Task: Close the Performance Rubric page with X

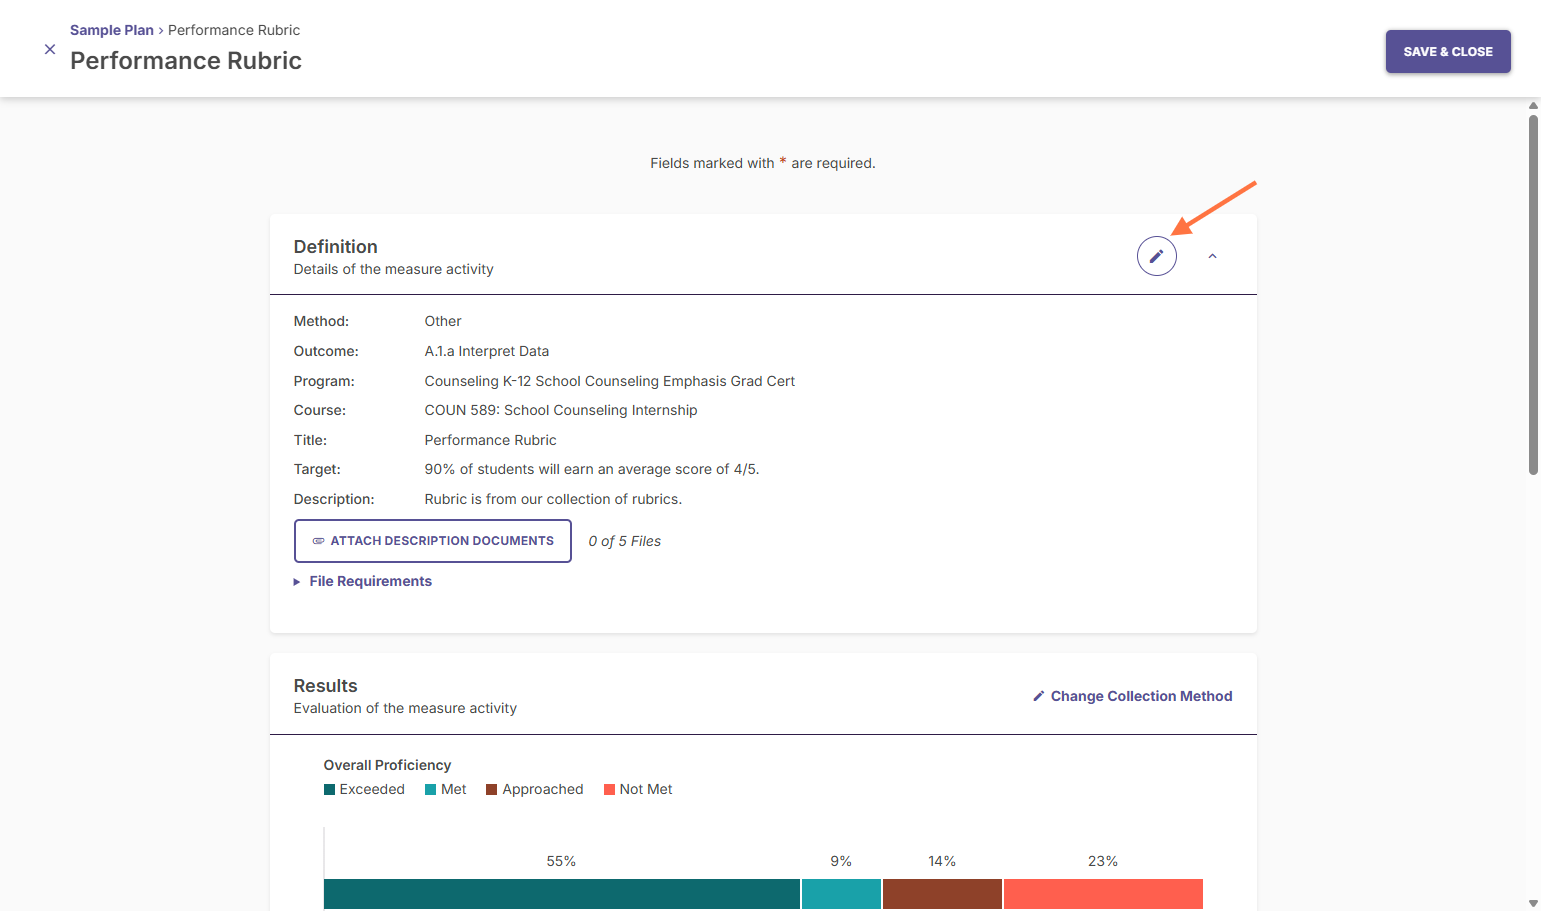Action: coord(50,49)
